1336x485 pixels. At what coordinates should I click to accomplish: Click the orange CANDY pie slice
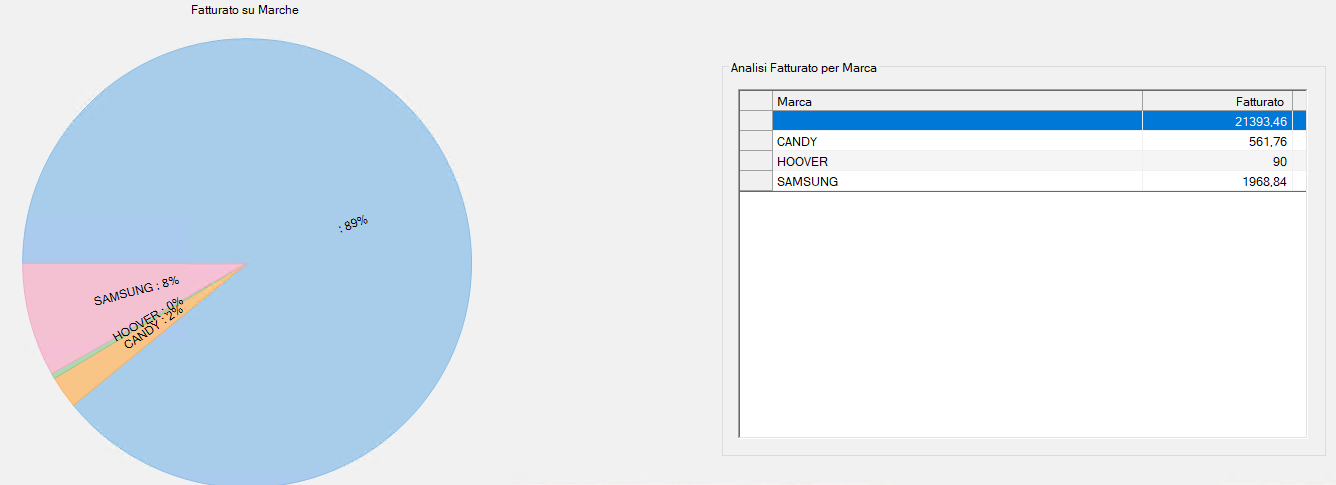[70, 389]
